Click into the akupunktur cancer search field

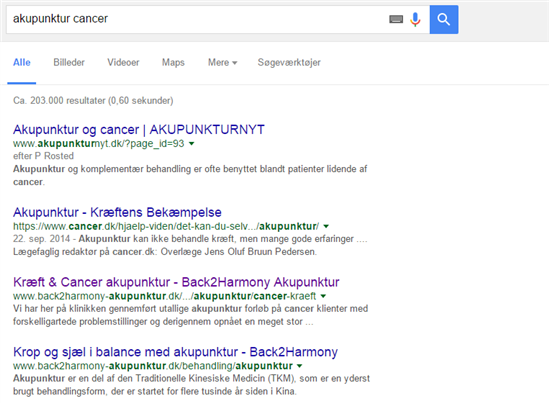point(196,19)
